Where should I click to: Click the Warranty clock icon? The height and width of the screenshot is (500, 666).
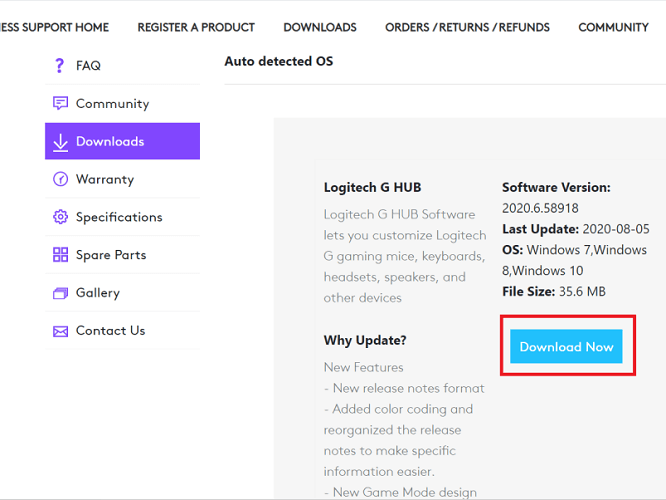coord(60,179)
